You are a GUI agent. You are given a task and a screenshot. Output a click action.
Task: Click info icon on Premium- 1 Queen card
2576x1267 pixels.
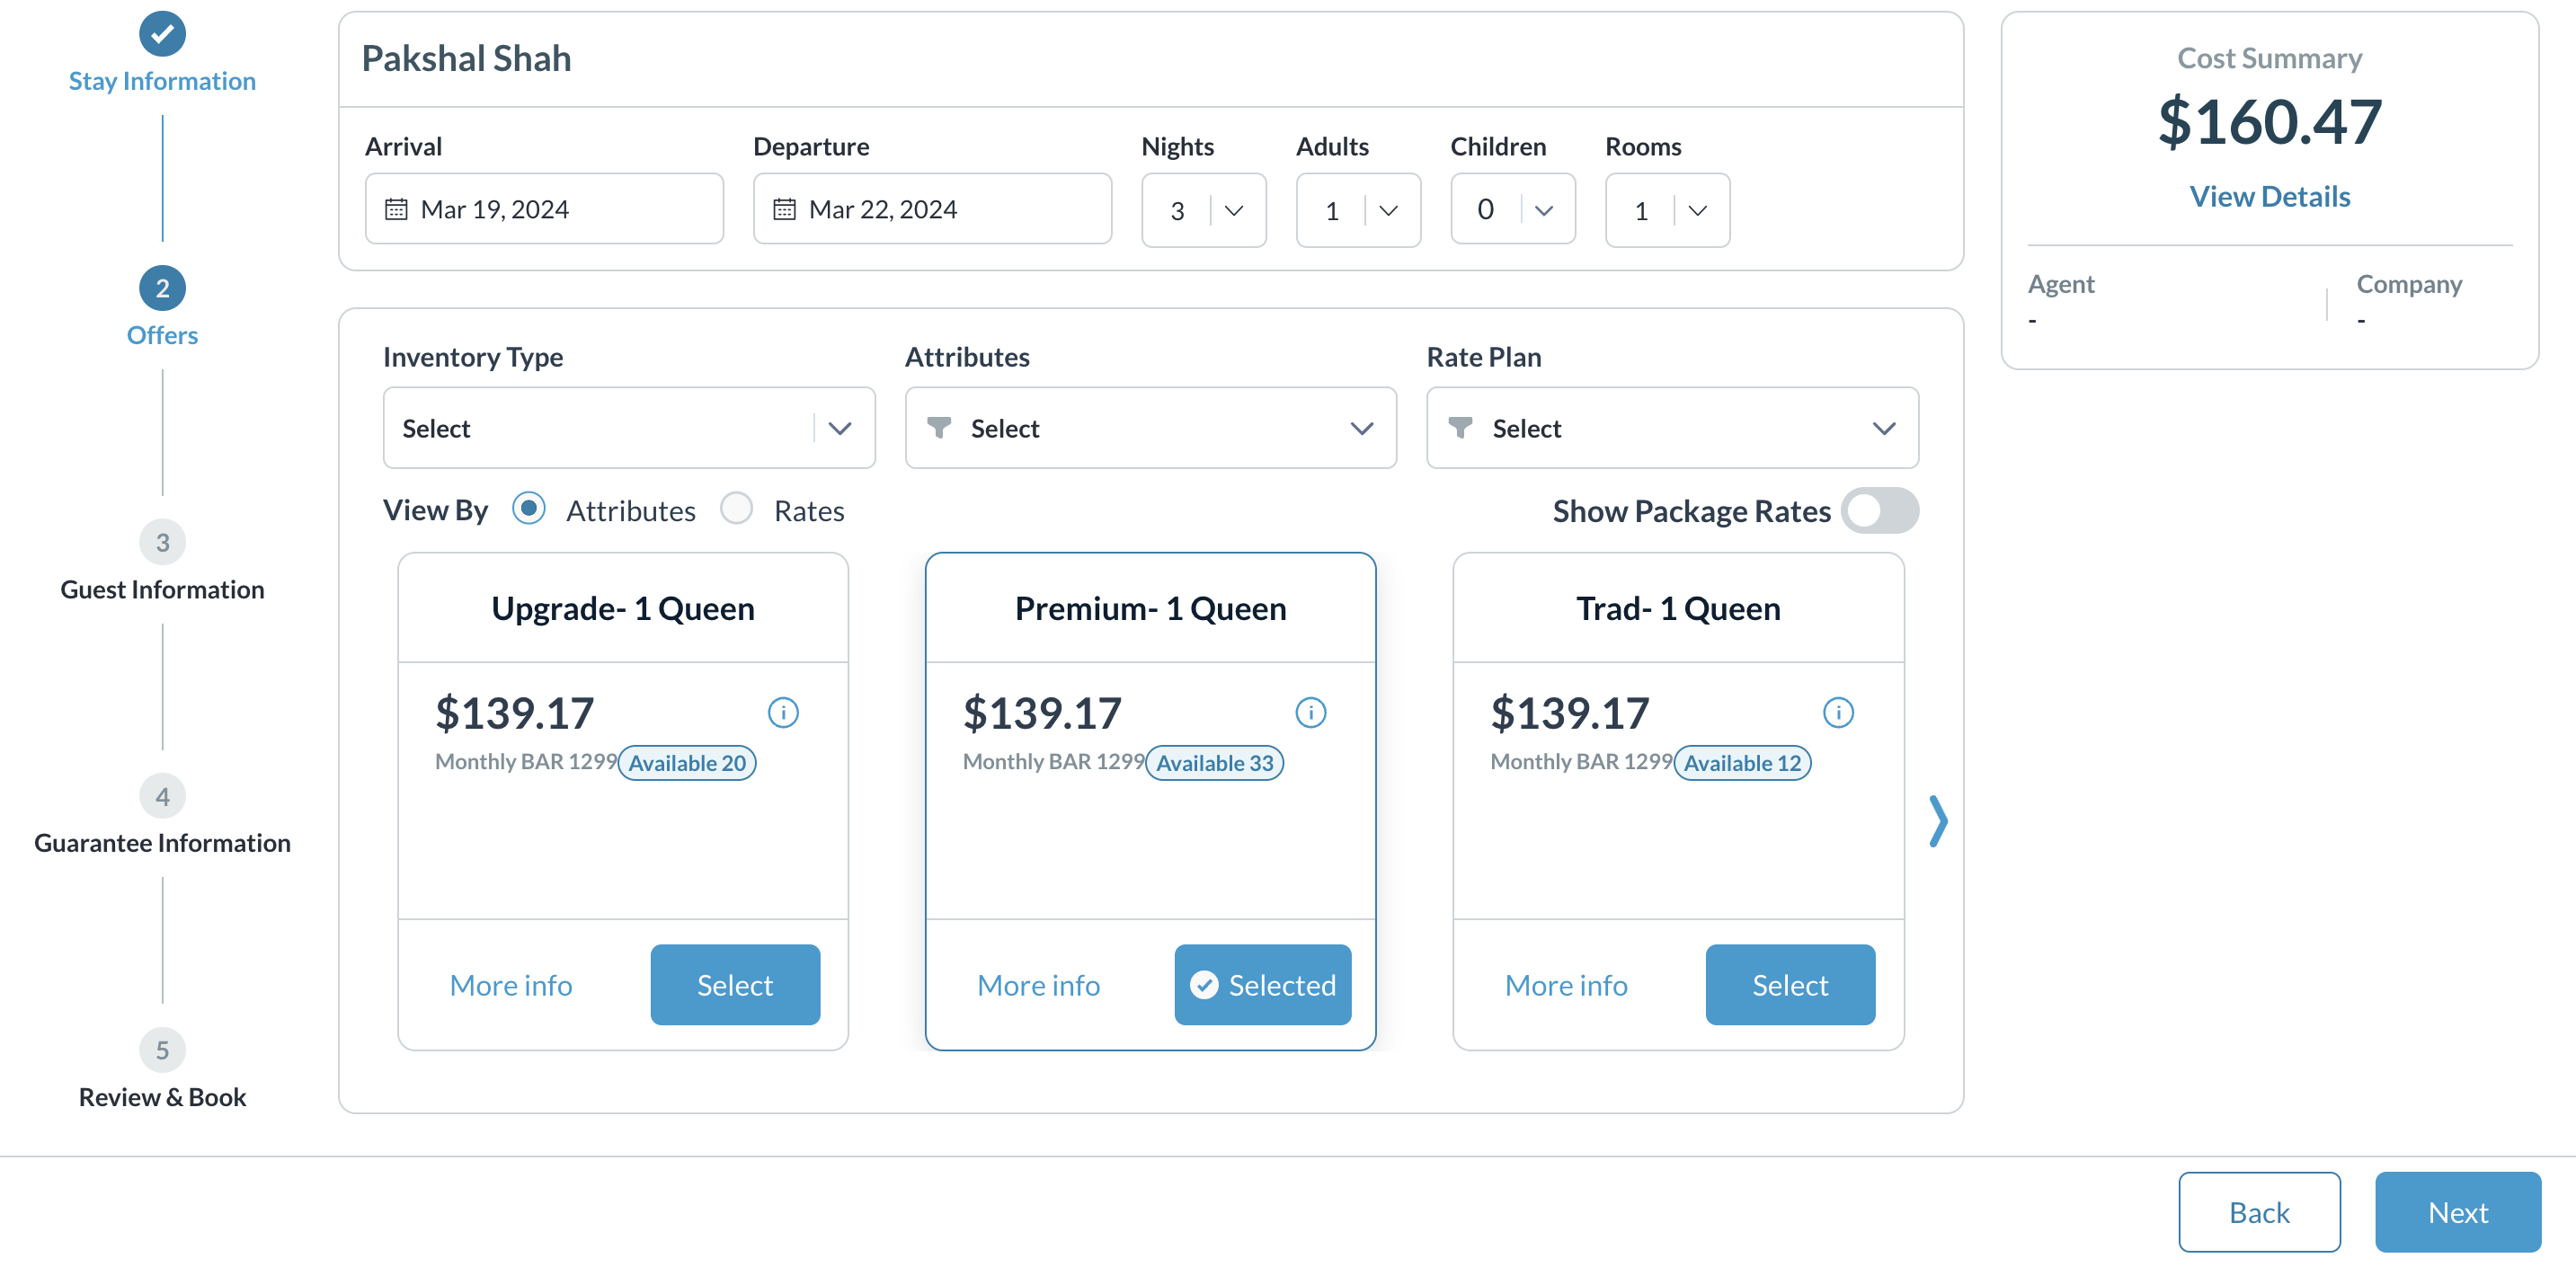[x=1310, y=713]
